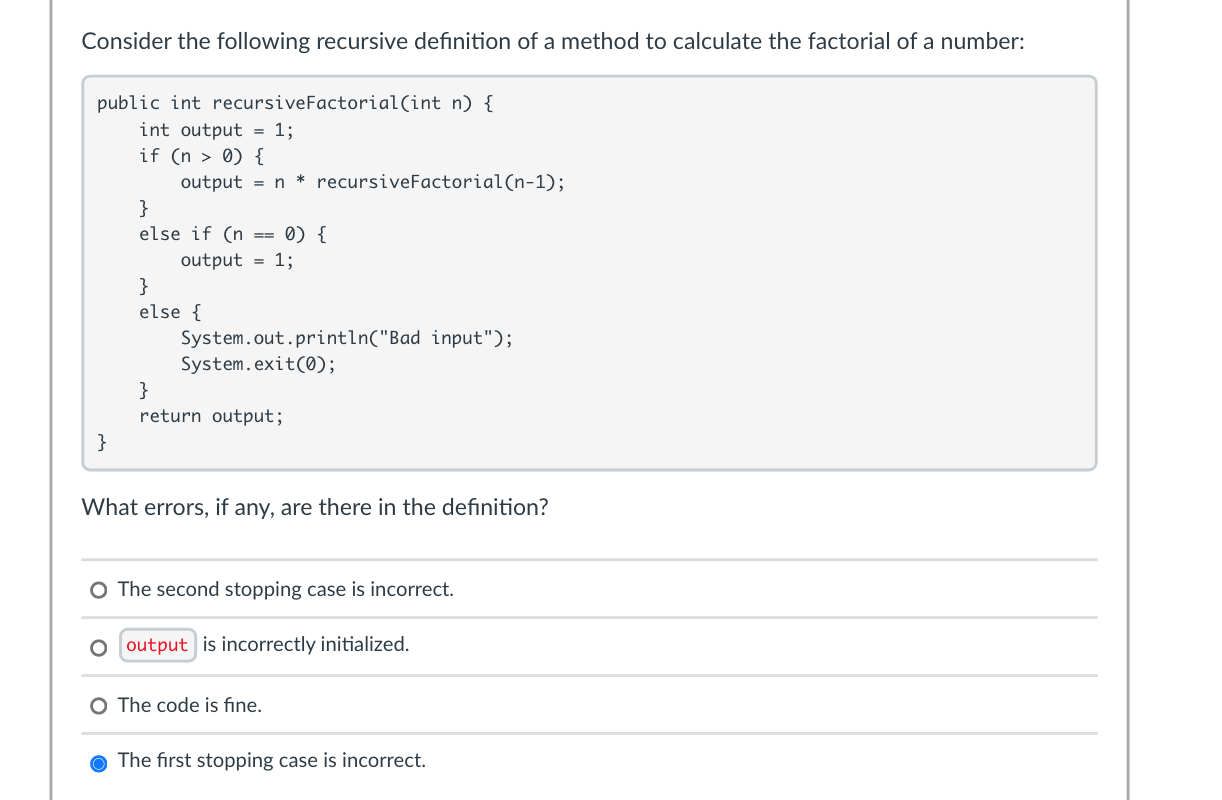Image resolution: width=1222 pixels, height=800 pixels.
Task: Click the 'output = 1;' line inside else-if block
Action: click(238, 259)
